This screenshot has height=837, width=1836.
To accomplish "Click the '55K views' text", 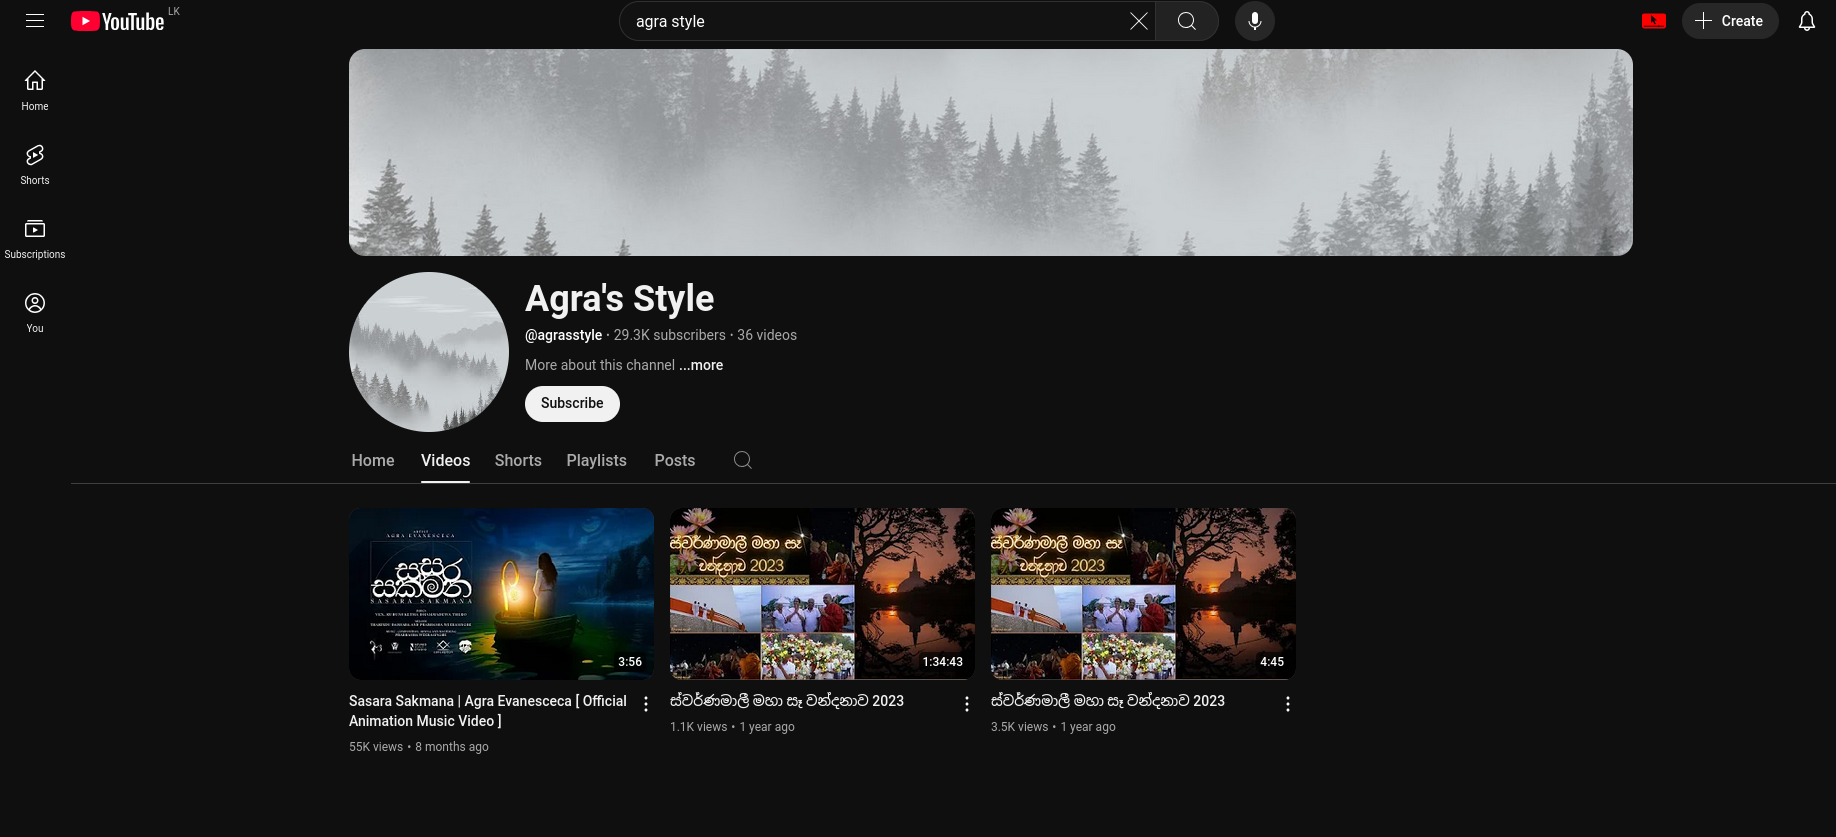I will click(x=376, y=747).
